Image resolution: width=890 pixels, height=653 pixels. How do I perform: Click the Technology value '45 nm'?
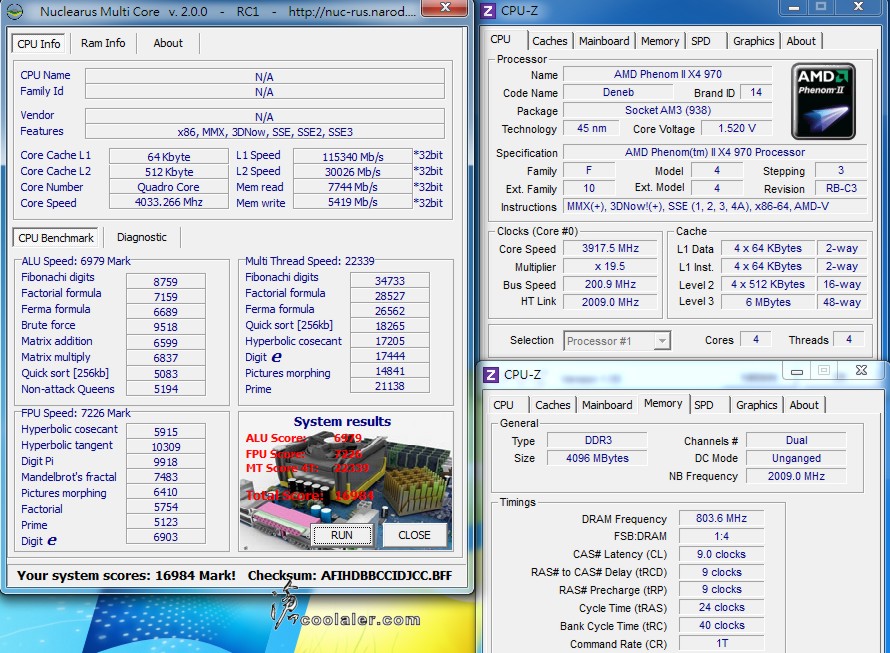click(x=591, y=128)
